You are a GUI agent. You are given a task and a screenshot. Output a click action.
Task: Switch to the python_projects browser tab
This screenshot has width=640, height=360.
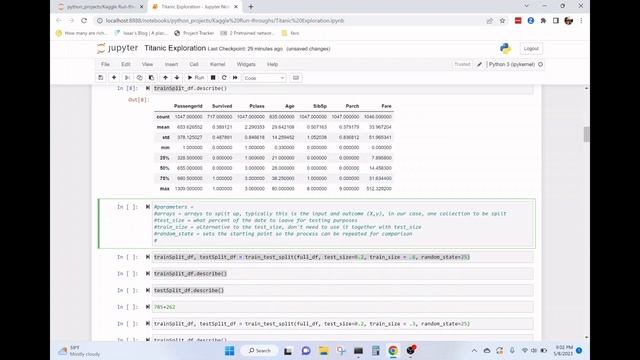101,7
